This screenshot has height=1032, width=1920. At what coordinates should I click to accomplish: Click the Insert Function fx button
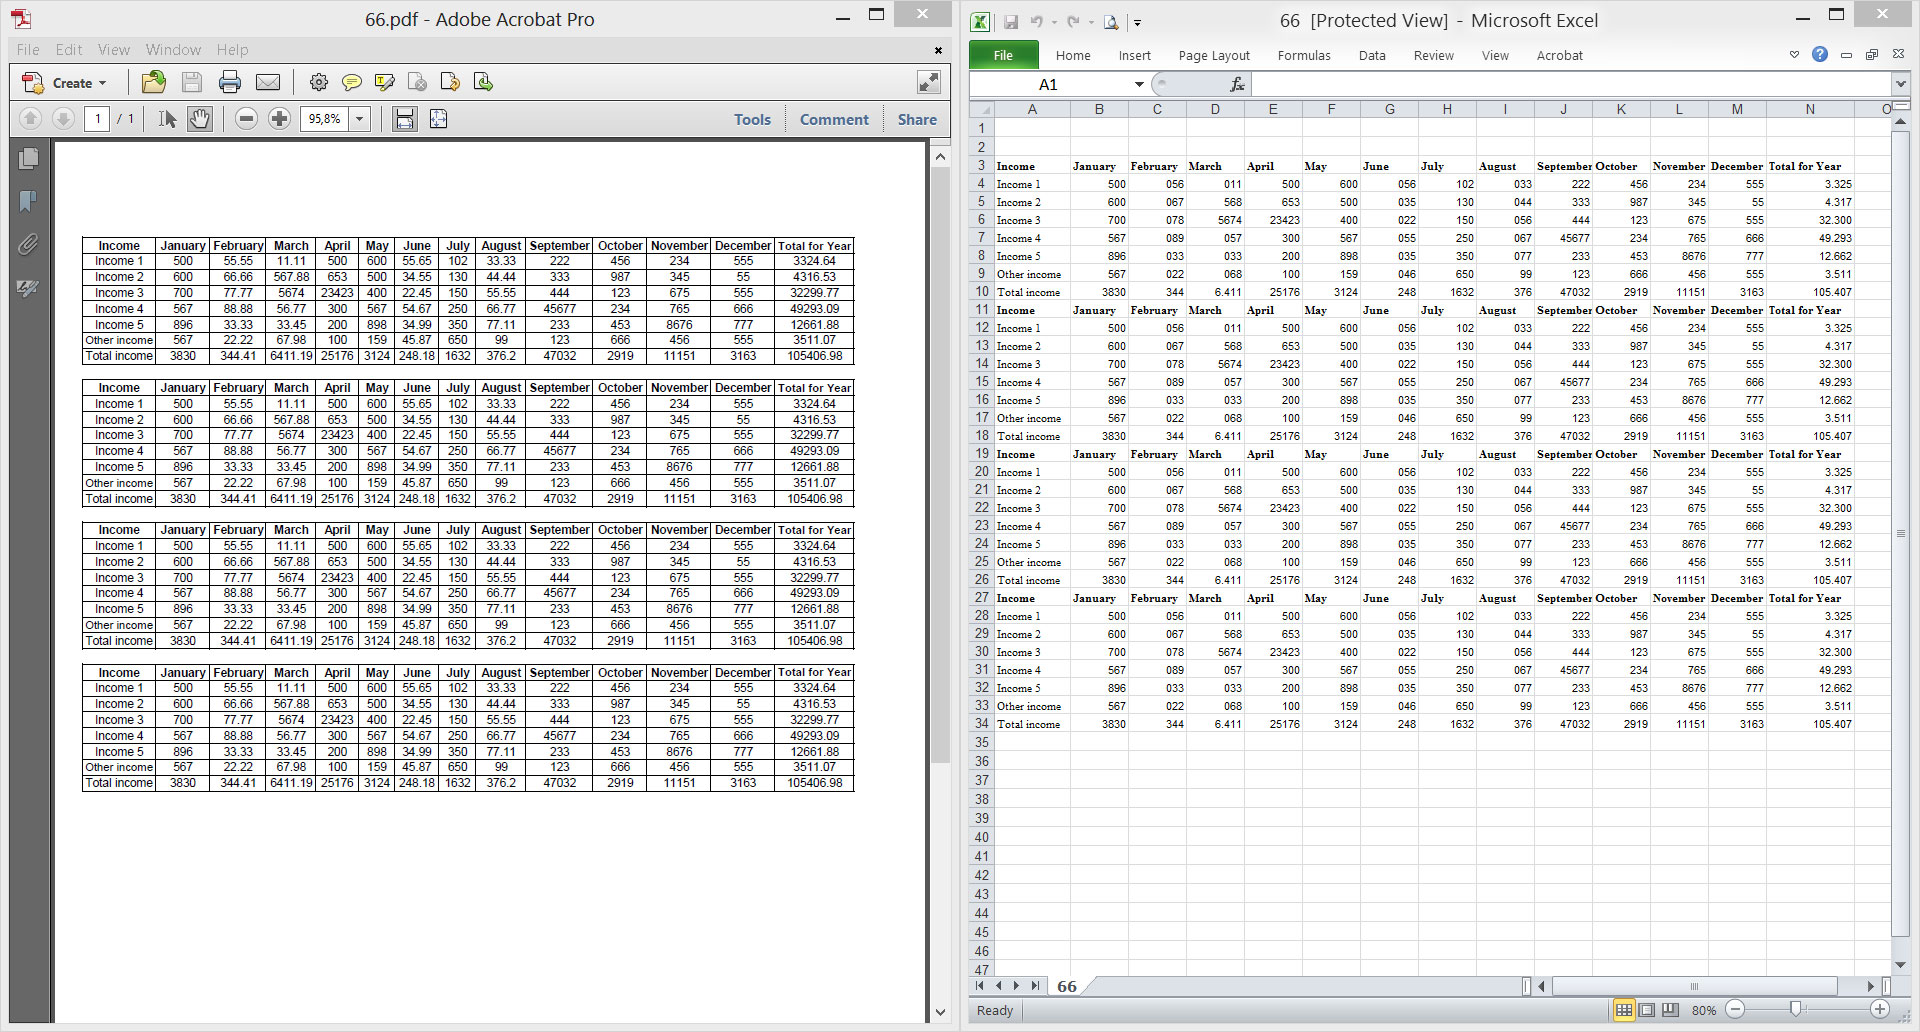point(1237,85)
